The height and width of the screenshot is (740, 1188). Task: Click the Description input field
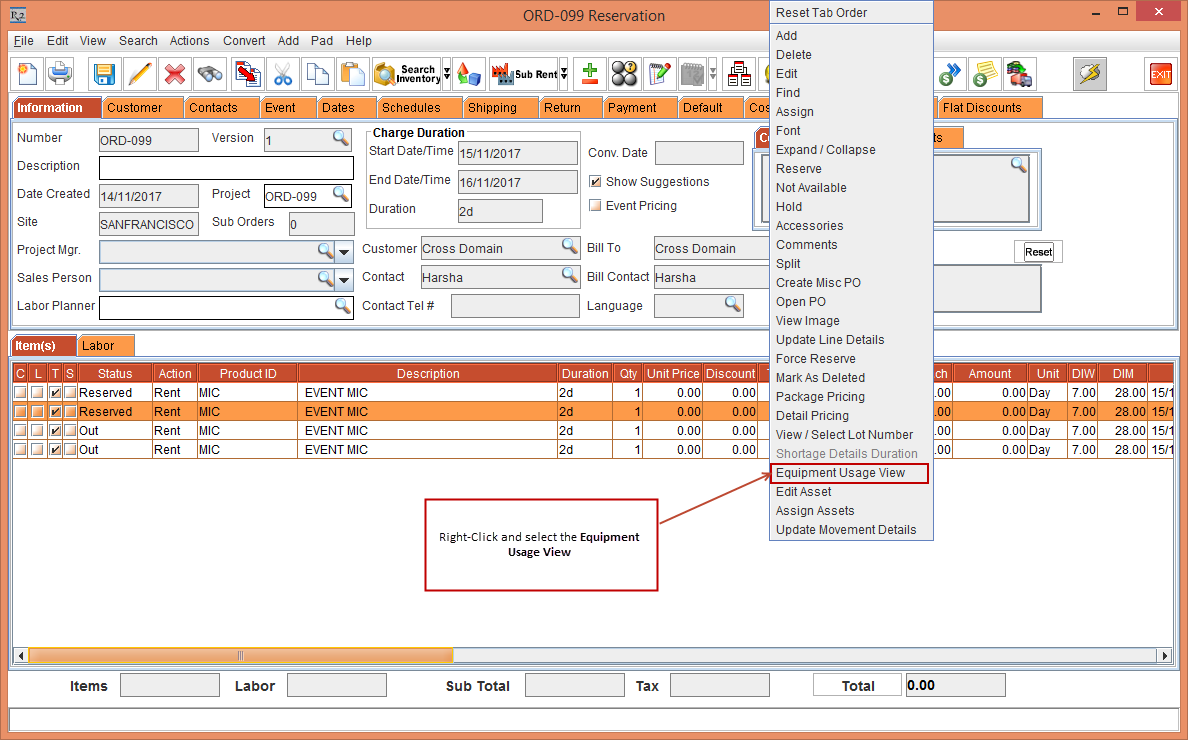(226, 167)
